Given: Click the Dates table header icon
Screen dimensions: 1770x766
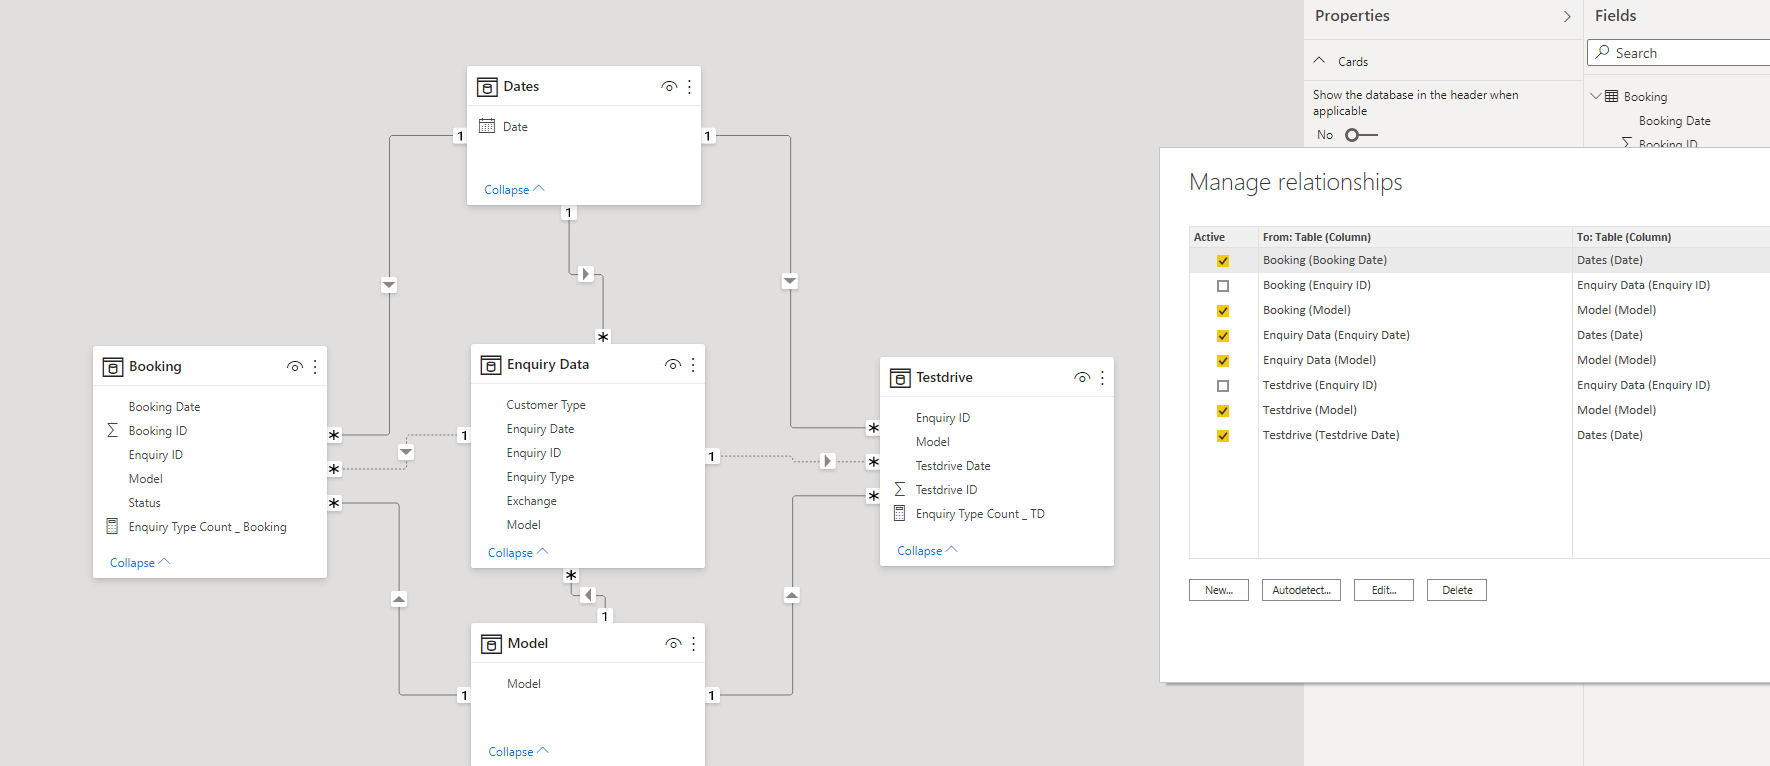Looking at the screenshot, I should pyautogui.click(x=487, y=87).
